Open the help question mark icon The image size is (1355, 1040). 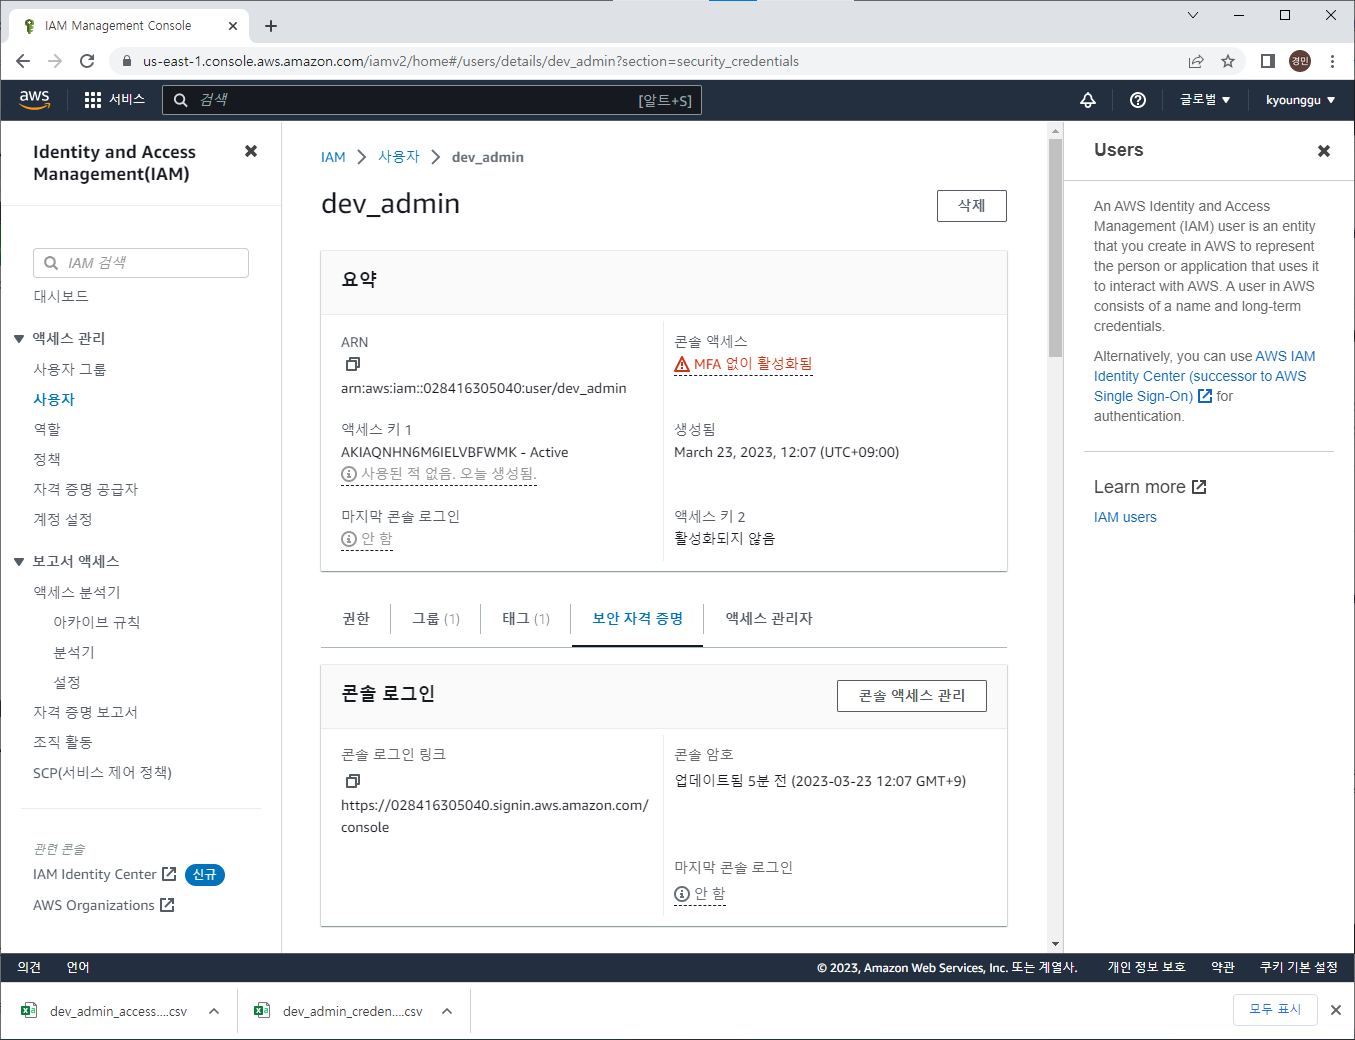coord(1138,100)
